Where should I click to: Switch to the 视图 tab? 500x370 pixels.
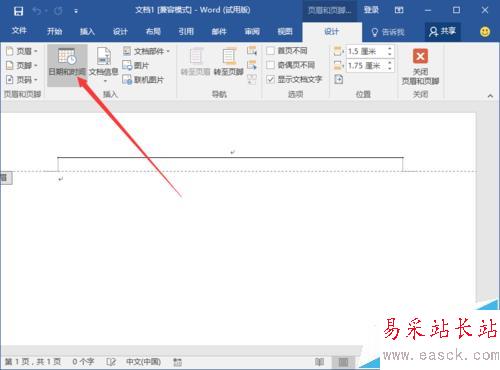point(285,32)
